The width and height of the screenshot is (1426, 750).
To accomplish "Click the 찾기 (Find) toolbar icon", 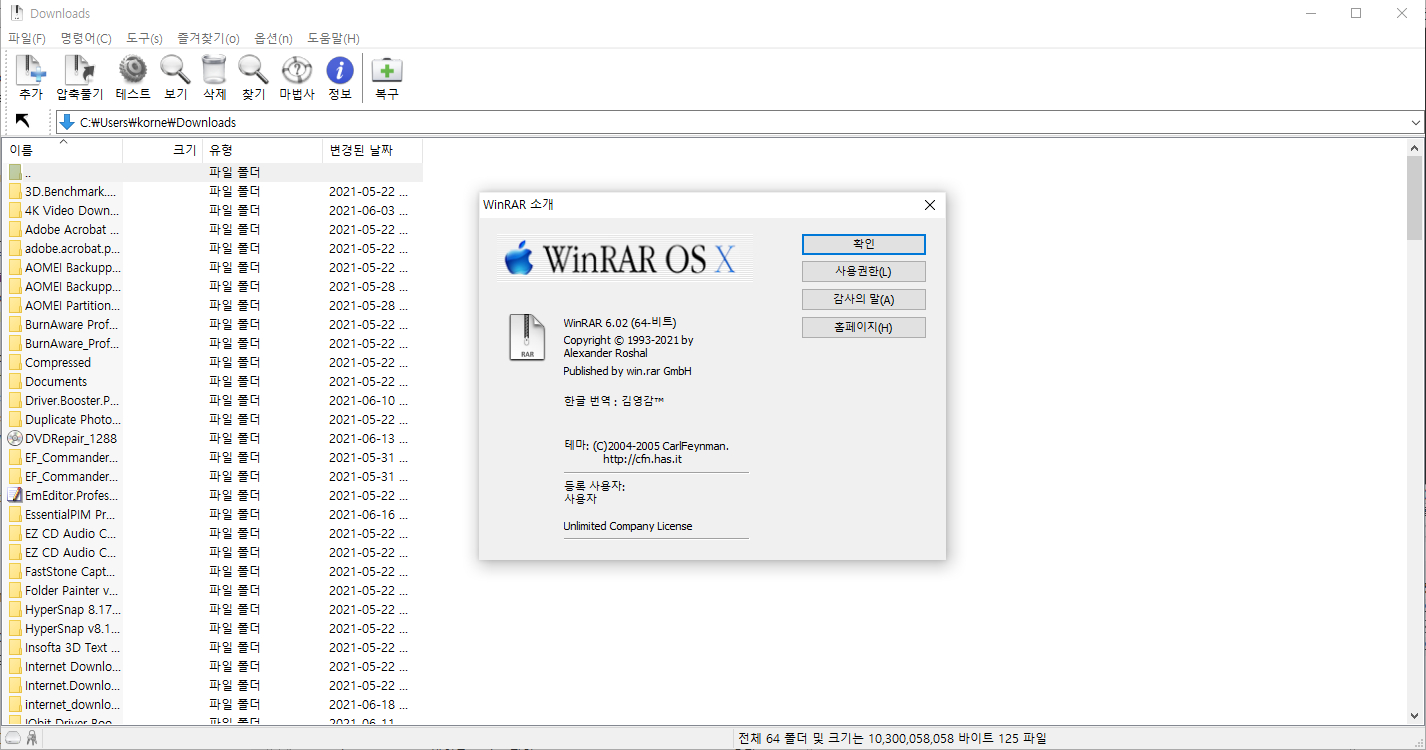I will point(253,70).
